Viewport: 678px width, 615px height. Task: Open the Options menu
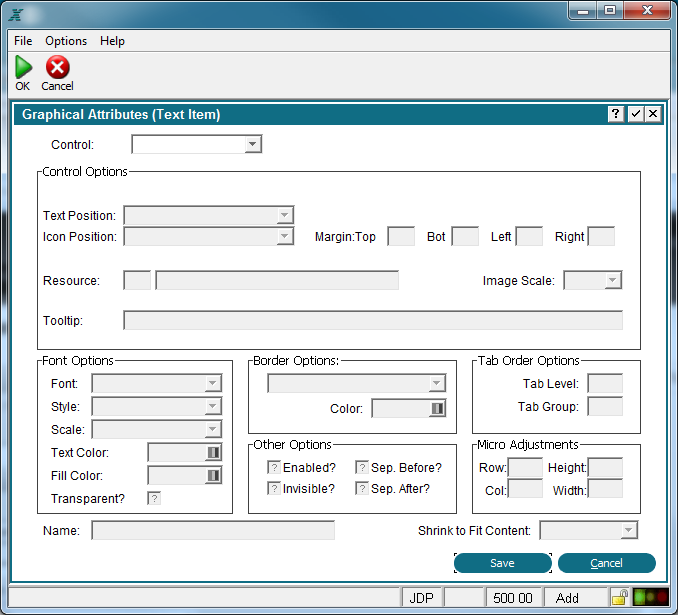pos(66,41)
